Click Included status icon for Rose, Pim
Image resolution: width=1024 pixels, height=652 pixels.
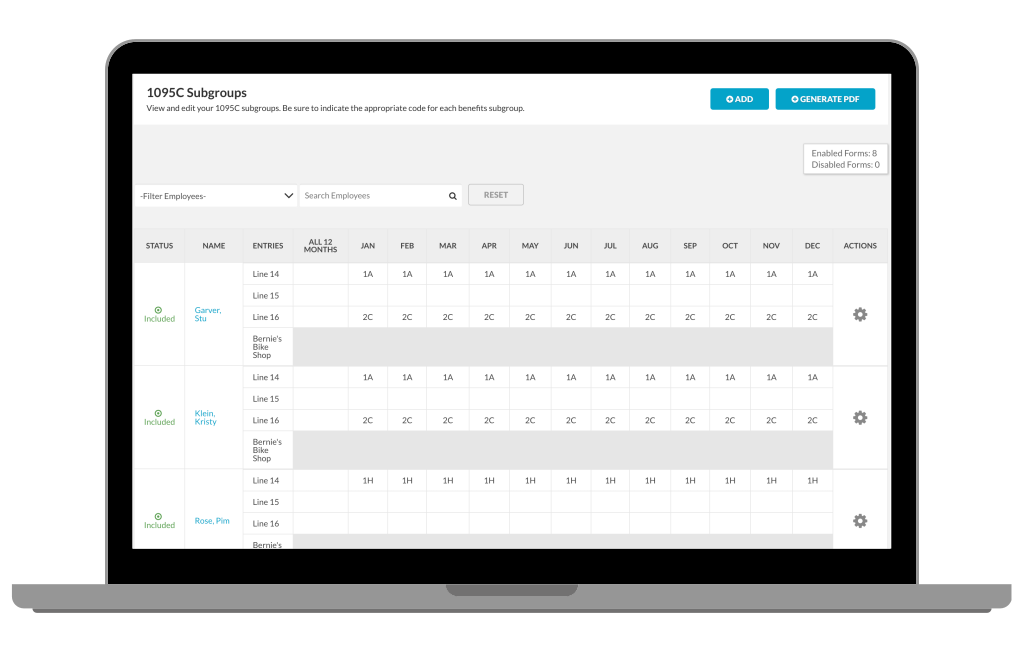tap(158, 516)
